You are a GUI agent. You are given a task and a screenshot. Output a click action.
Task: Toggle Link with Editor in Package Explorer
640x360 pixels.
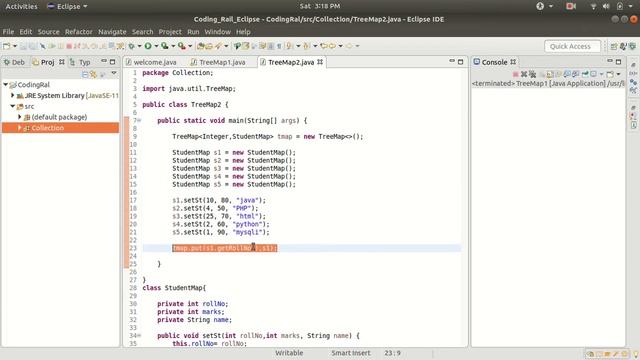tap(93, 74)
